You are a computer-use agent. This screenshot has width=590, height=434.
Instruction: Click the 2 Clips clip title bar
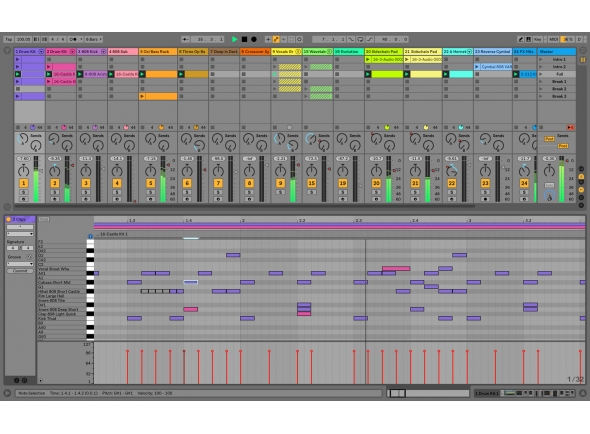(x=20, y=219)
